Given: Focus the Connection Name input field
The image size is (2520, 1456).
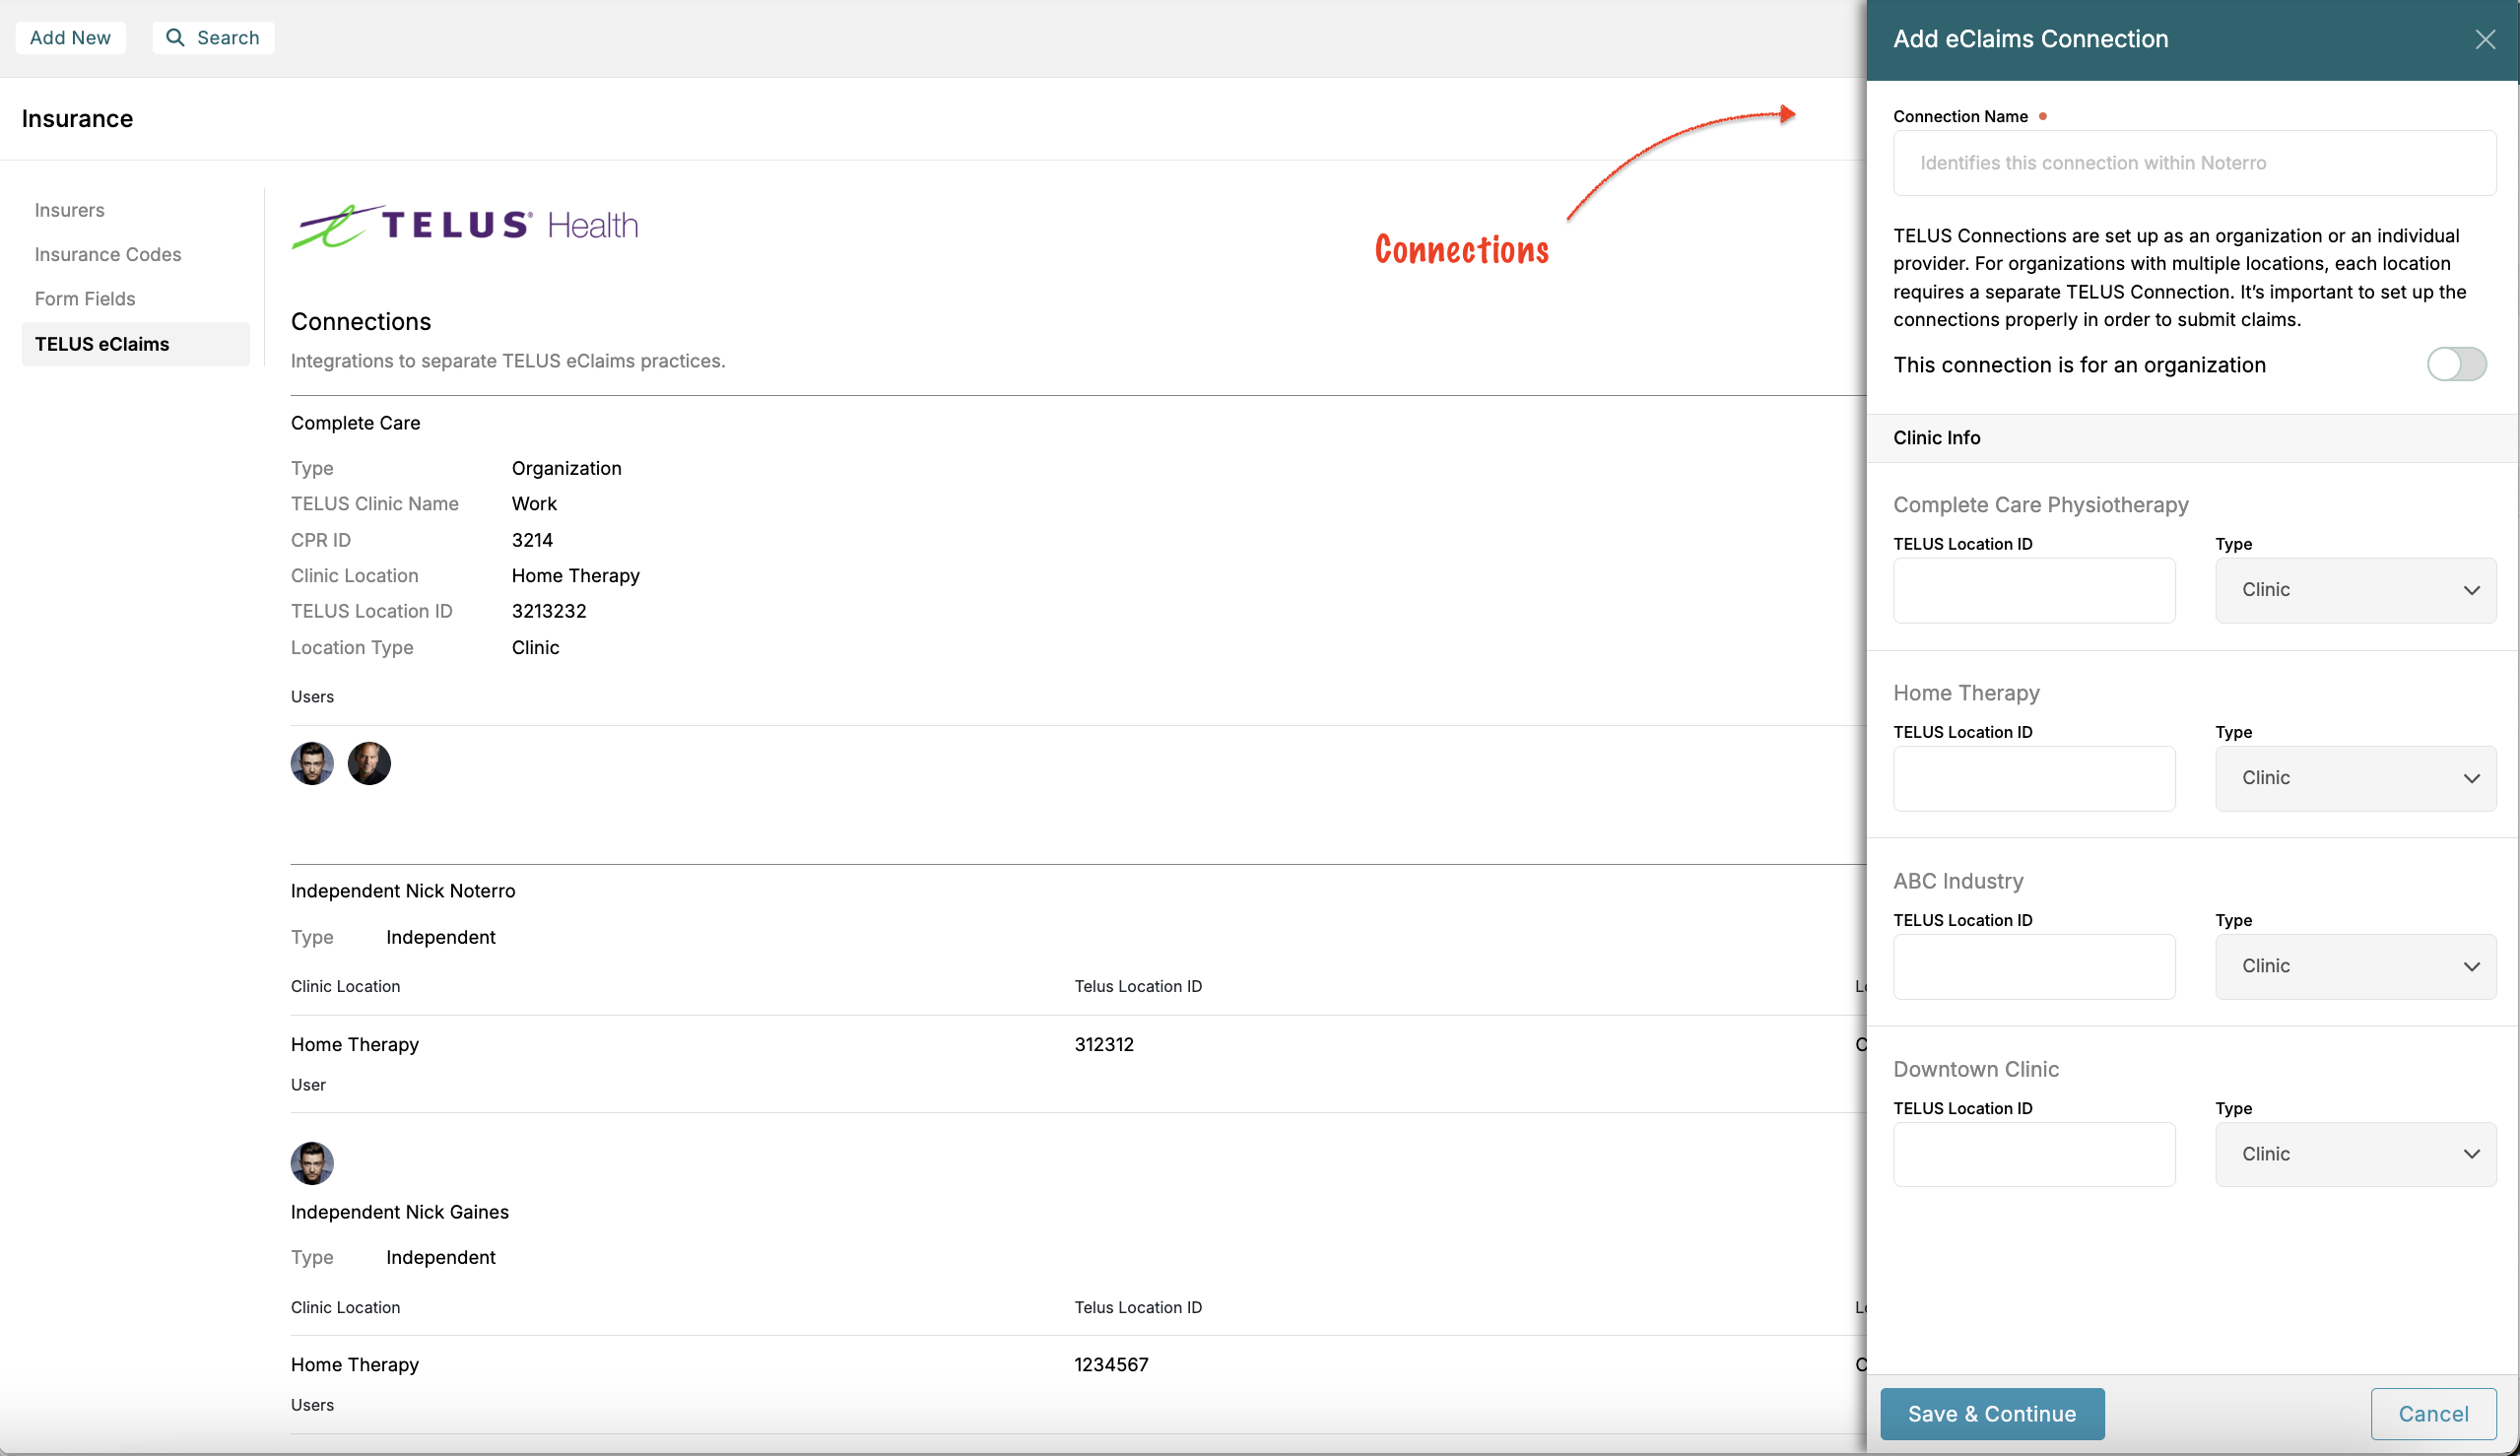Looking at the screenshot, I should 2194,163.
